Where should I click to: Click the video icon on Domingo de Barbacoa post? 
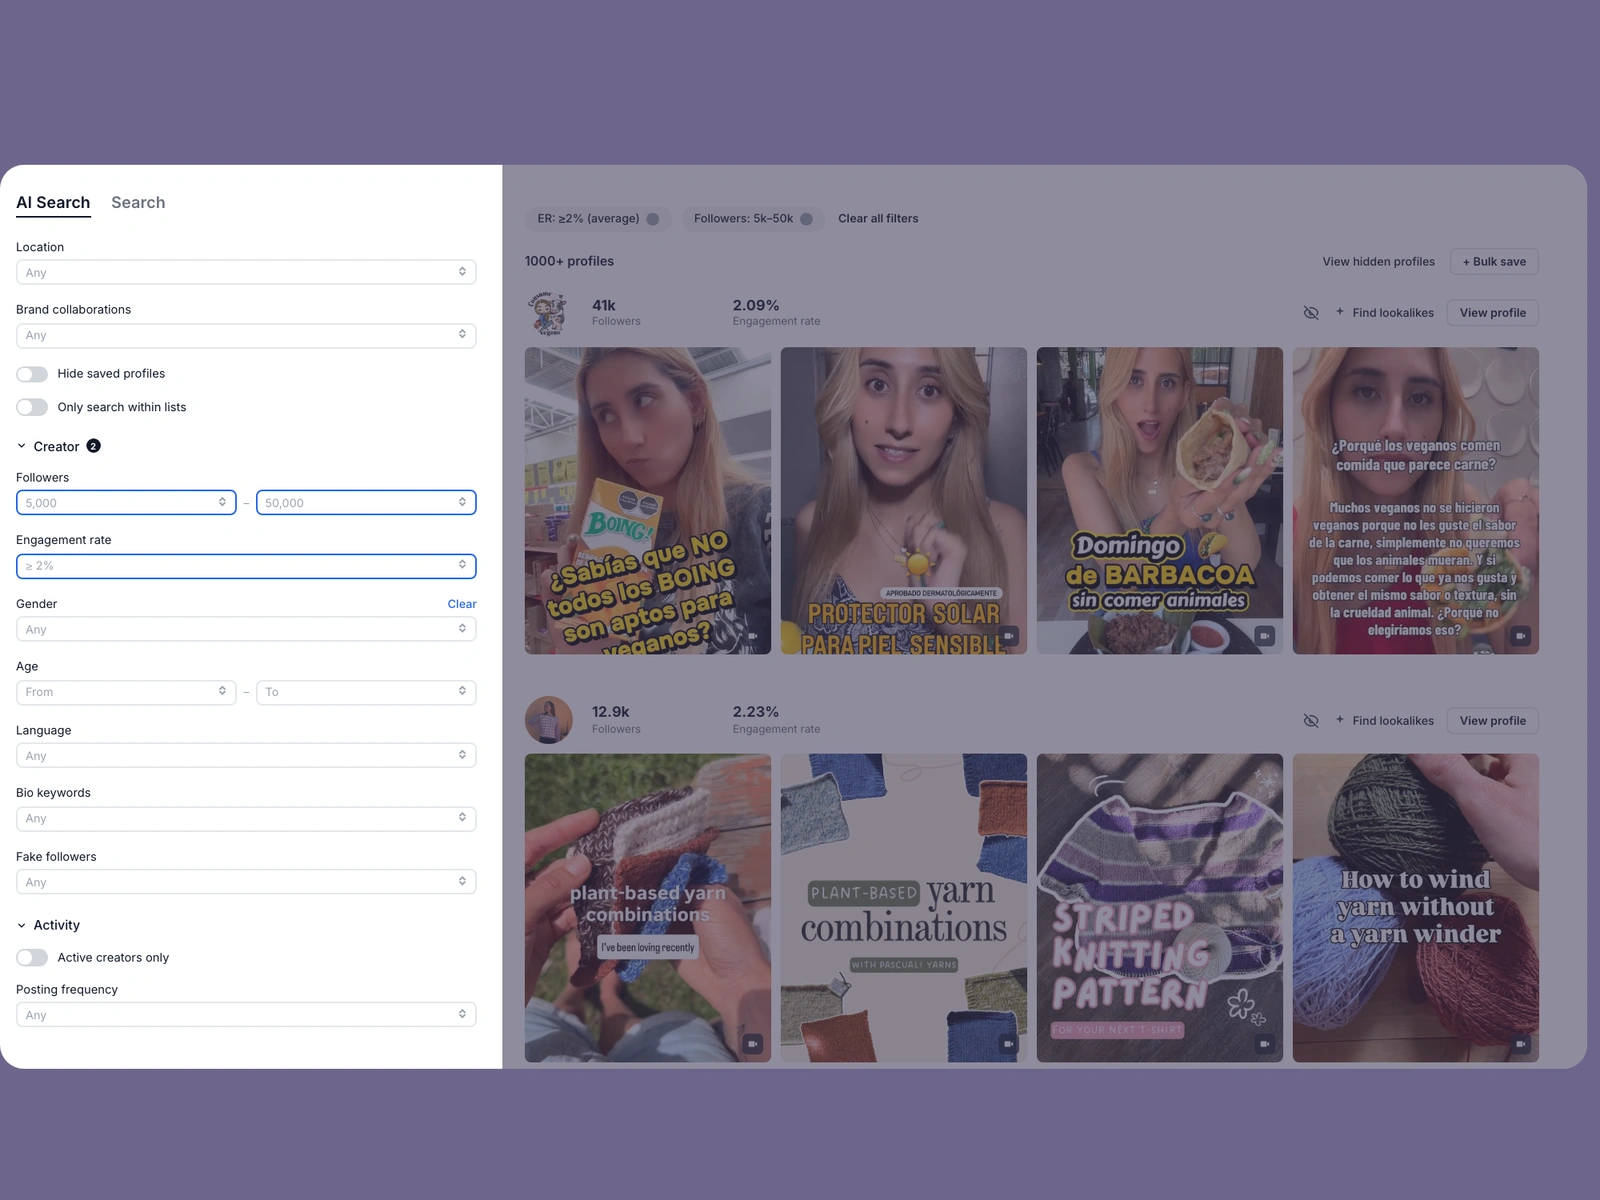click(1265, 636)
